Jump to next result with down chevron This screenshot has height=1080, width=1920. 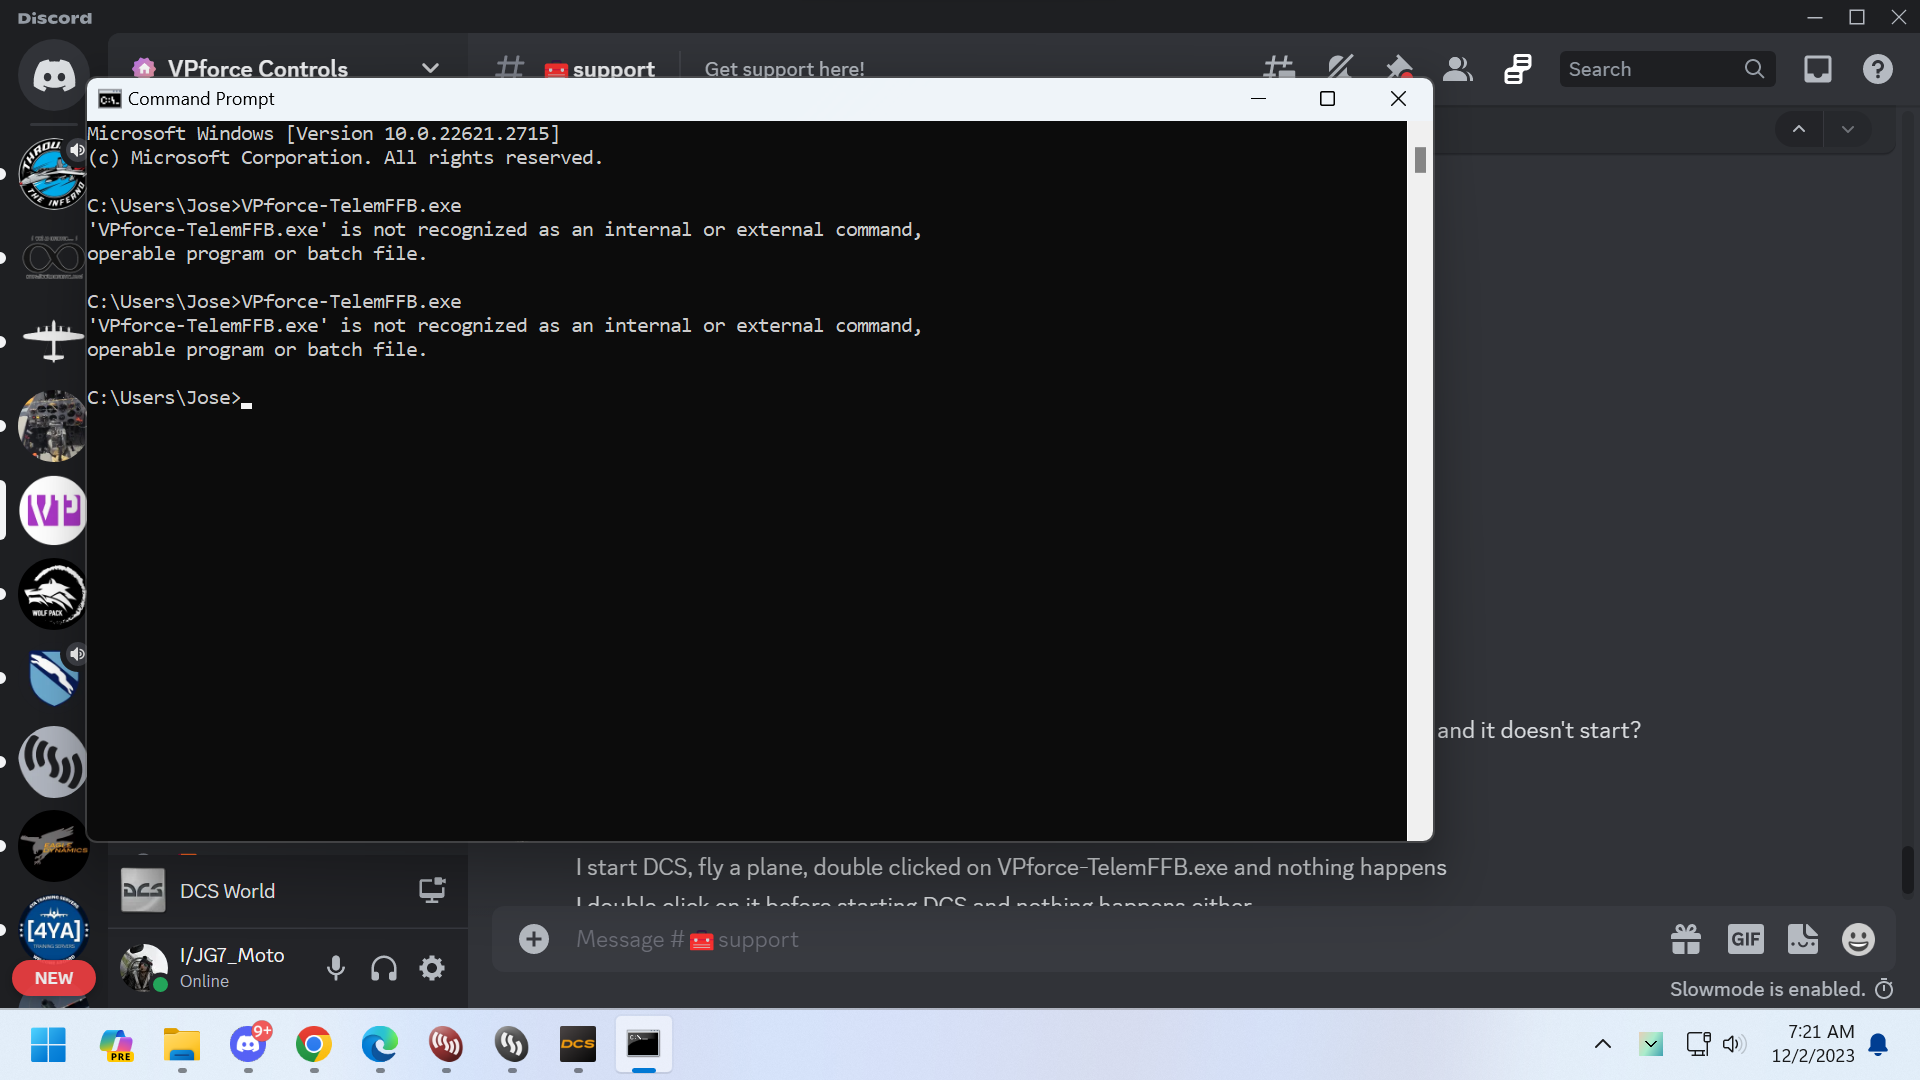(x=1847, y=129)
